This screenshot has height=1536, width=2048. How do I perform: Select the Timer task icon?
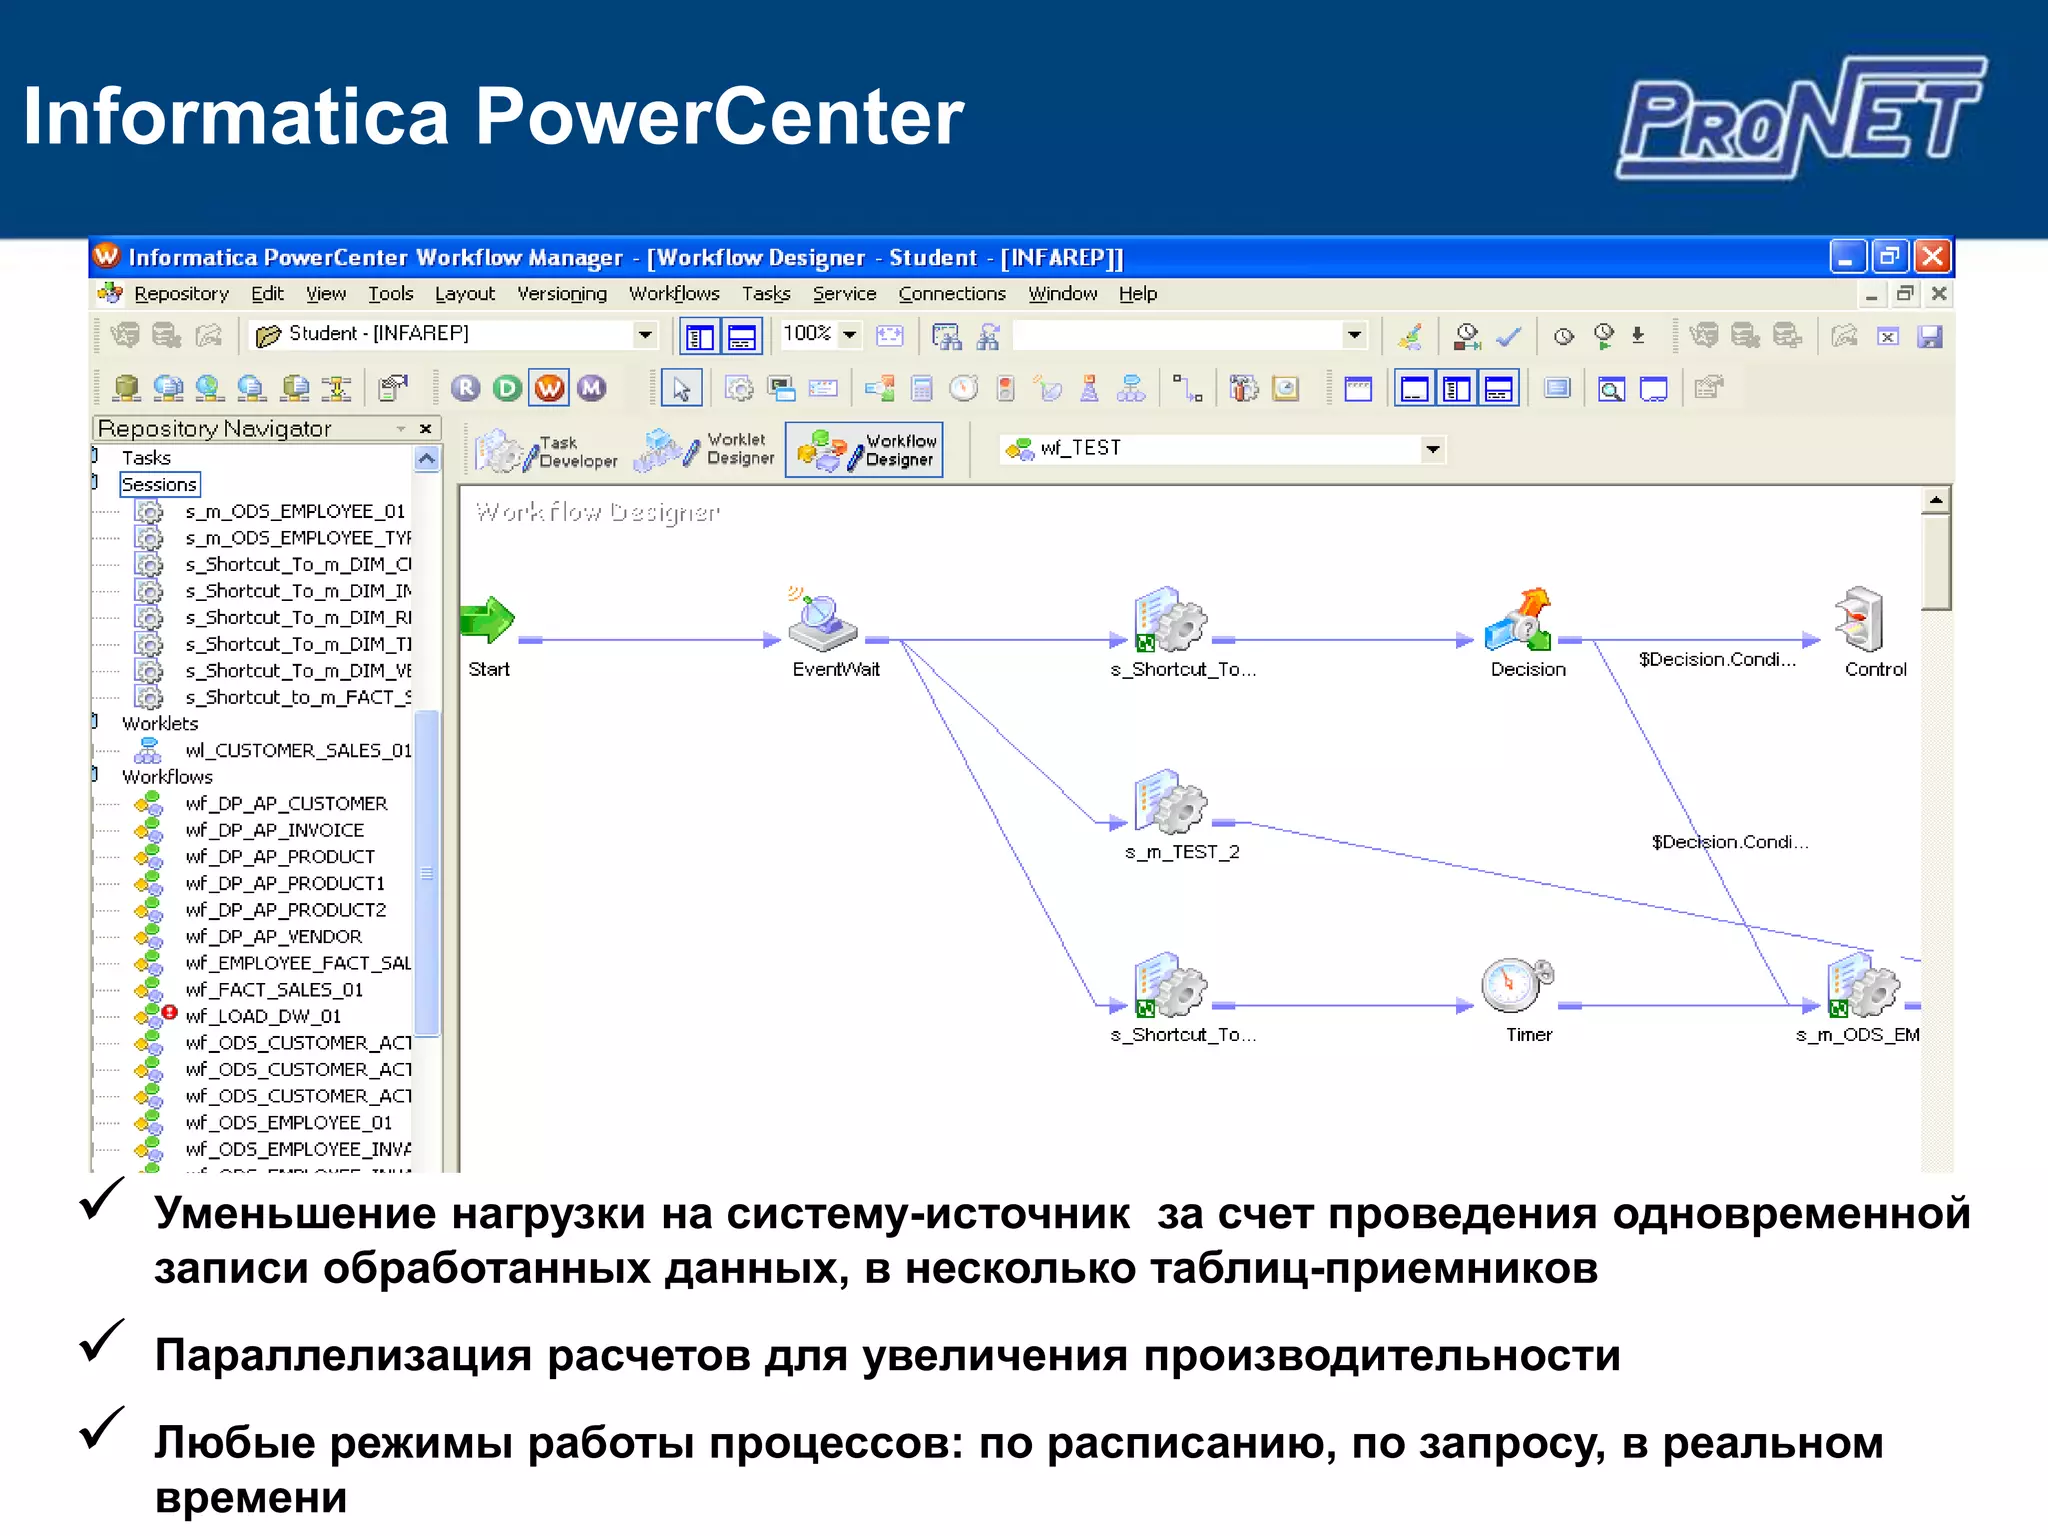coord(1516,986)
